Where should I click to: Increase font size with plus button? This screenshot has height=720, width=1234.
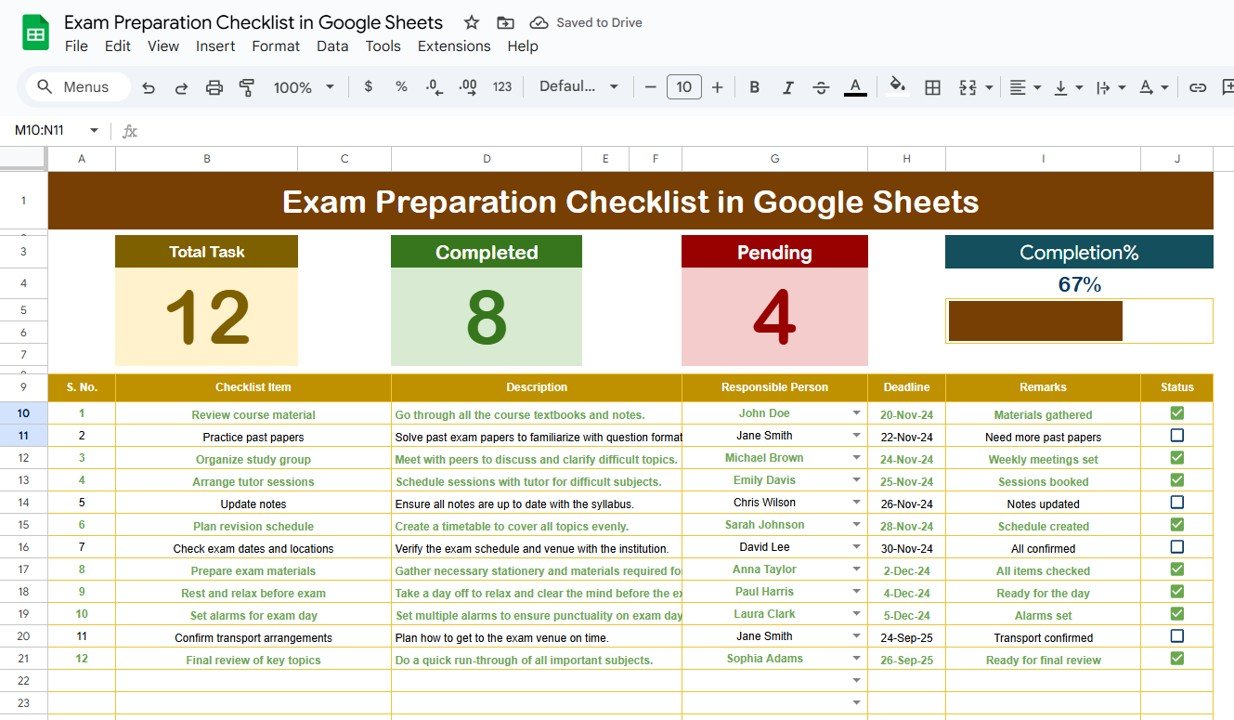tap(717, 87)
